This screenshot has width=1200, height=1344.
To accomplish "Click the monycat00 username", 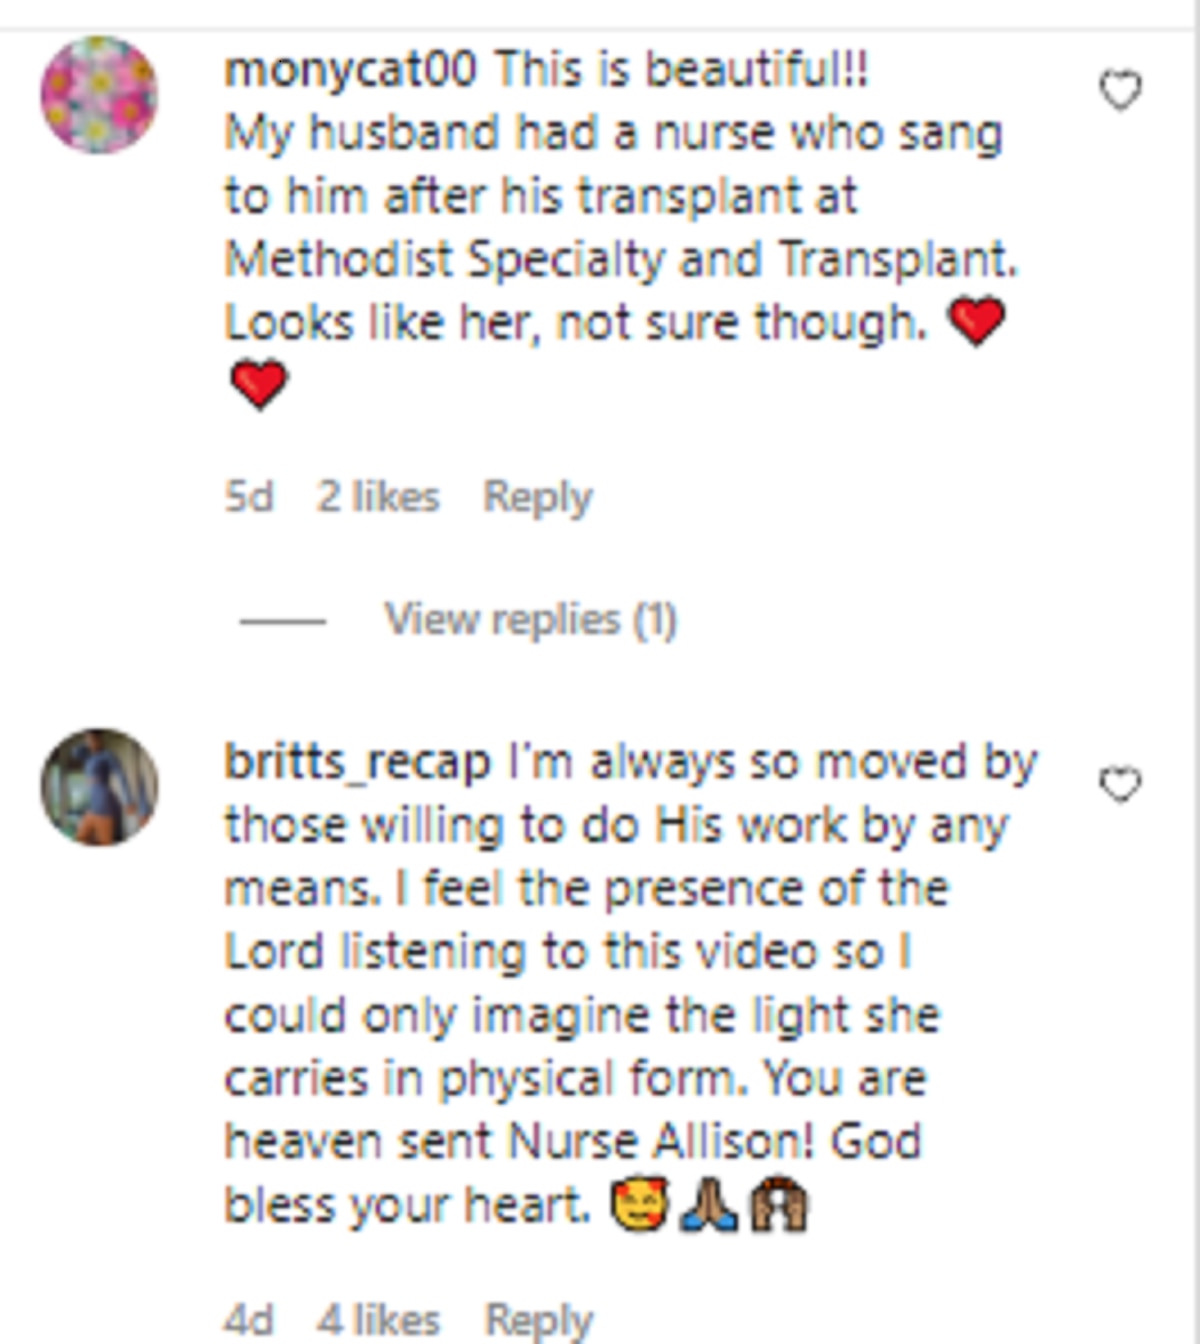I will tap(350, 70).
